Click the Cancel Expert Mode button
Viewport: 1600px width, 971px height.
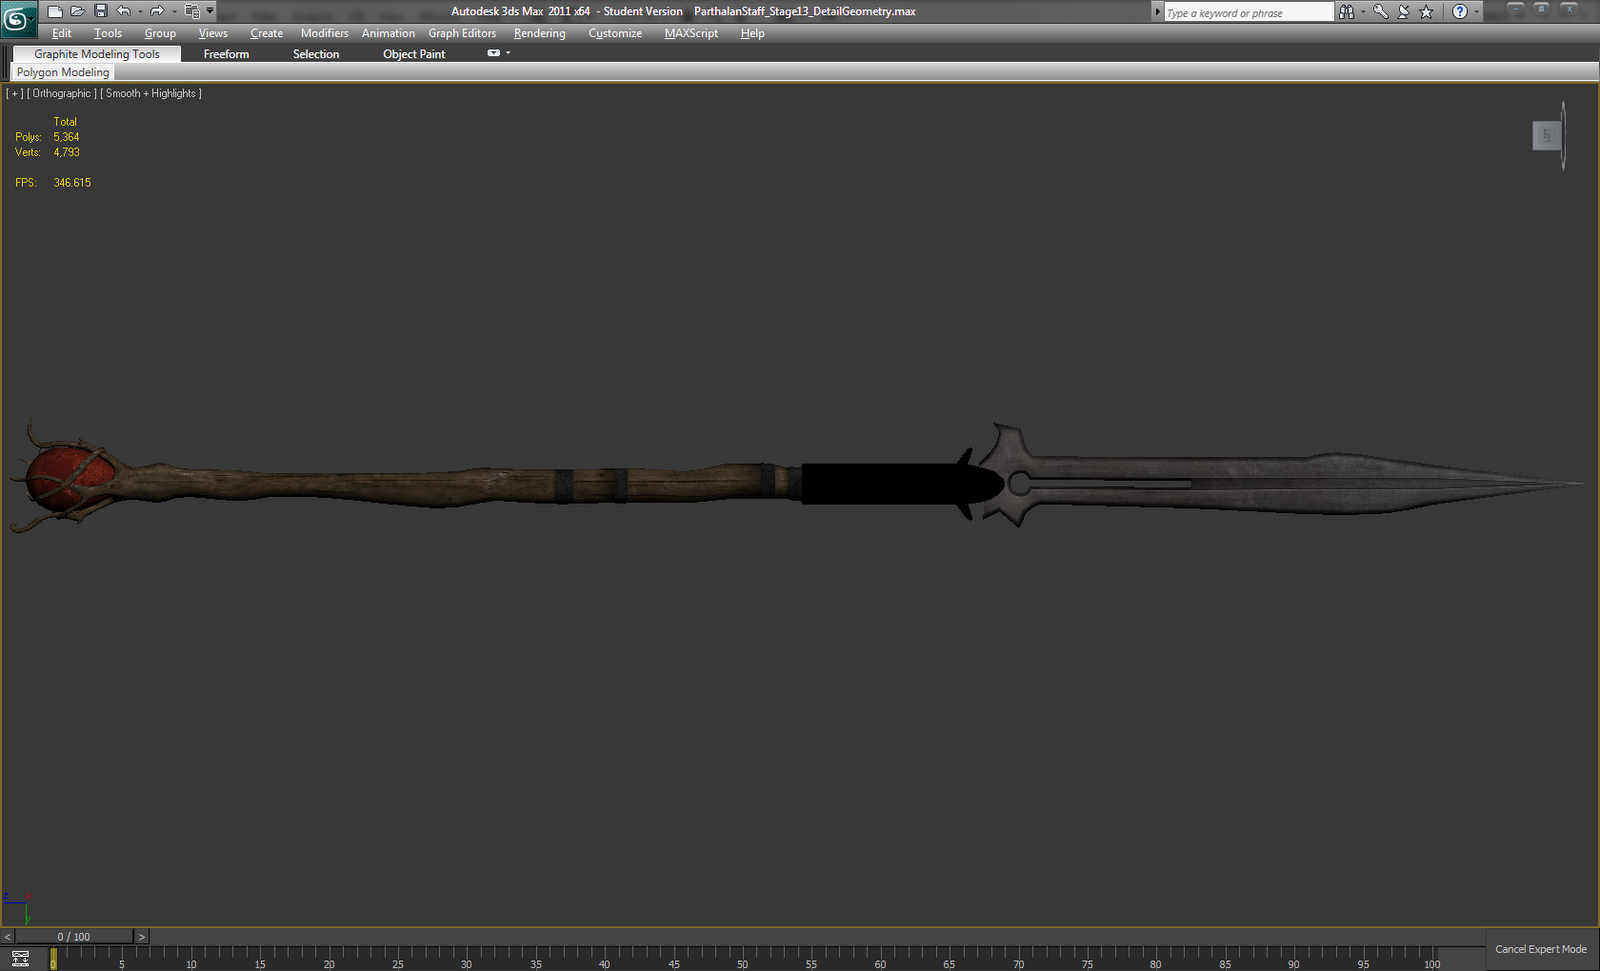1540,948
